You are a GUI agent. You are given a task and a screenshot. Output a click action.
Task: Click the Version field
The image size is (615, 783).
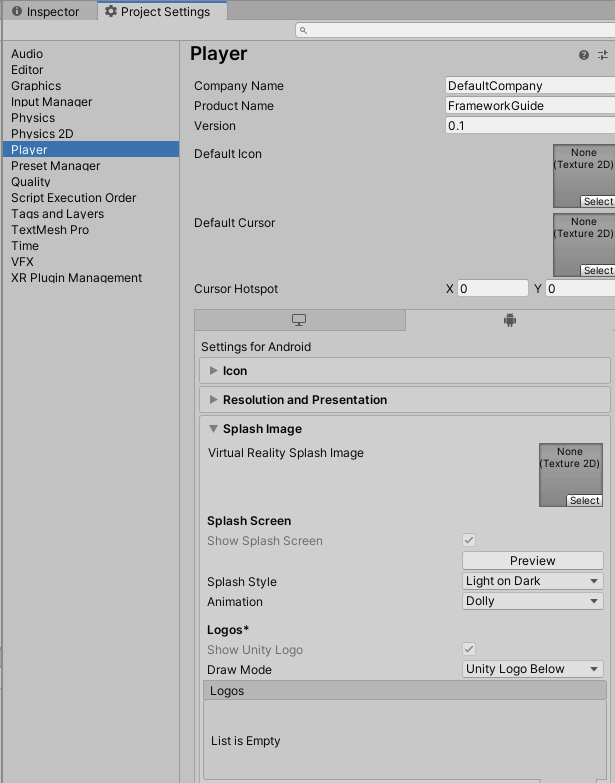point(530,125)
